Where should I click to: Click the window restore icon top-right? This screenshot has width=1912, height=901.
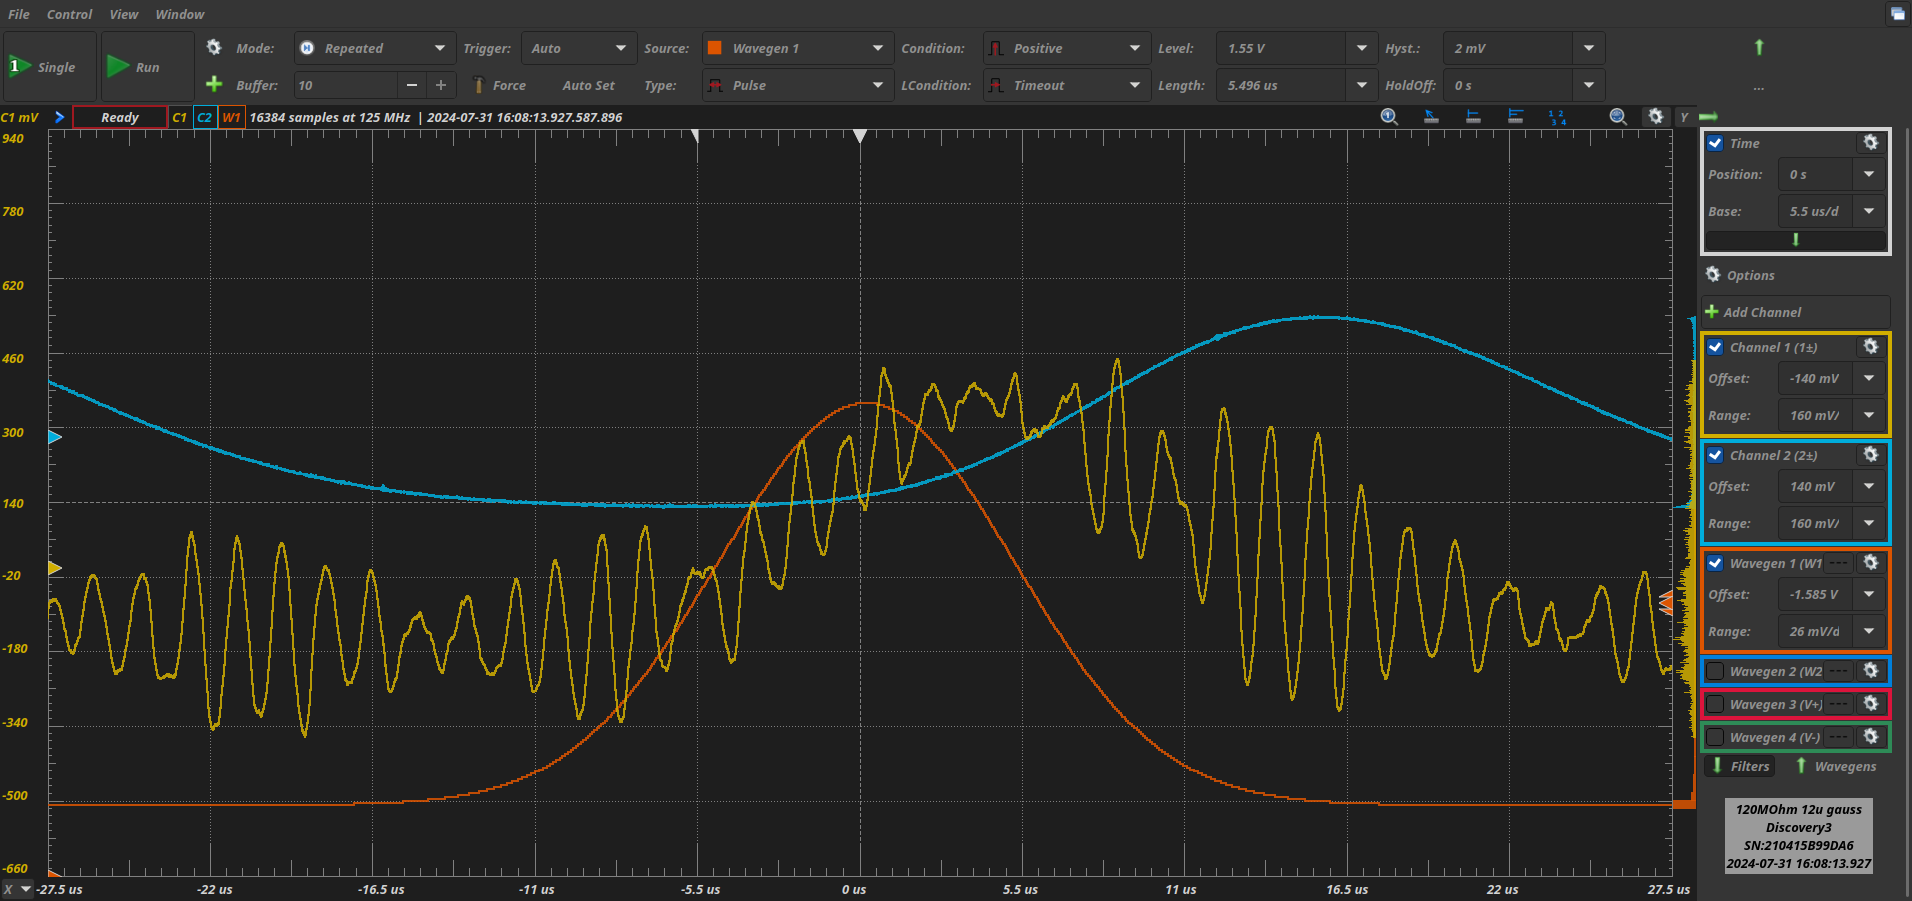(1897, 13)
